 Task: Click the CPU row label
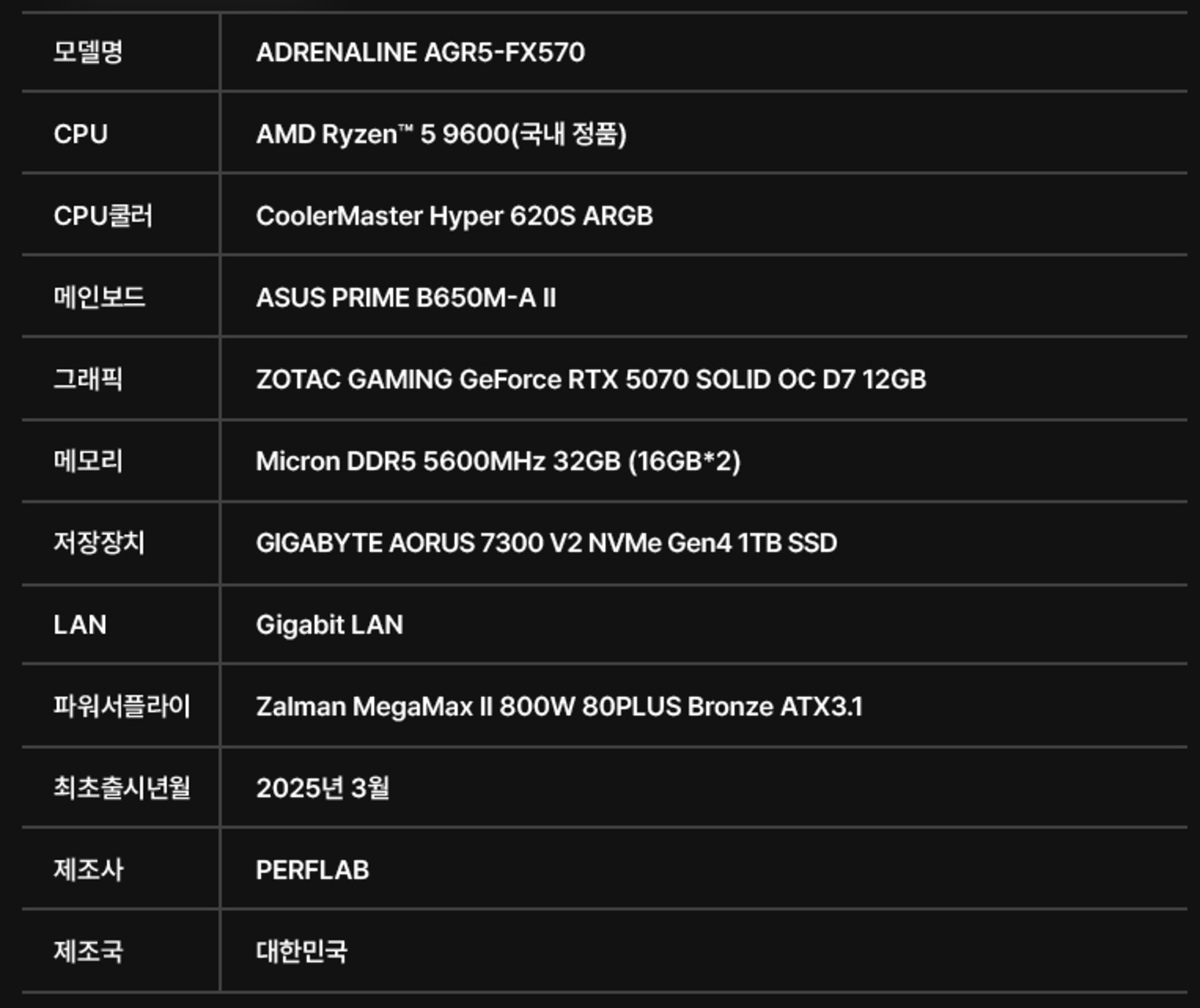tap(81, 134)
